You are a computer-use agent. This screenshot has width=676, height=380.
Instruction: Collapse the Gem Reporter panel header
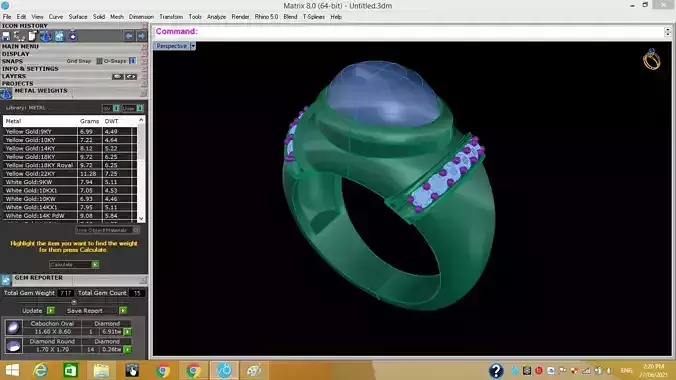(38, 278)
